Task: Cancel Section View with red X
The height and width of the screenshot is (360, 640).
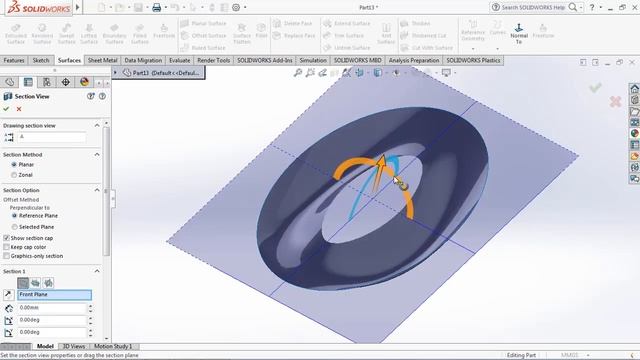Action: pos(19,109)
